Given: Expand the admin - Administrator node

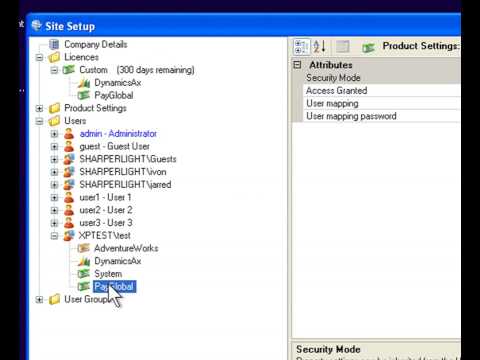Looking at the screenshot, I should pos(54,134).
